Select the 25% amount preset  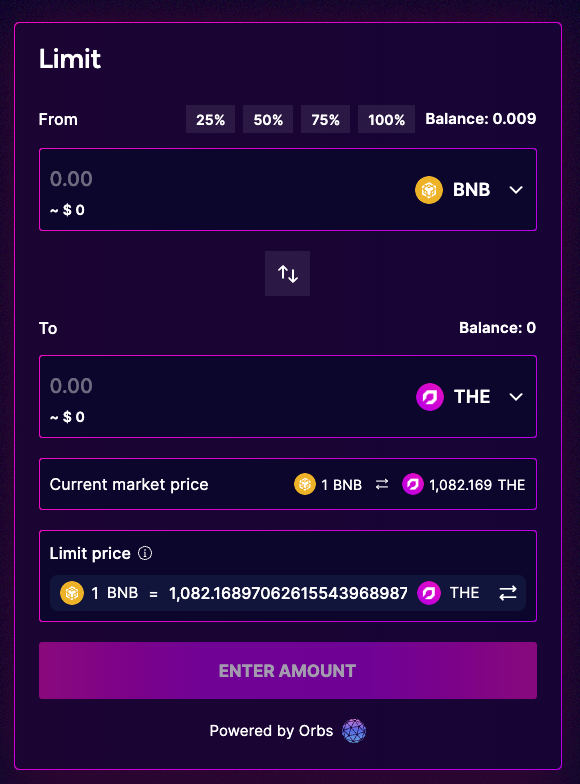(210, 119)
